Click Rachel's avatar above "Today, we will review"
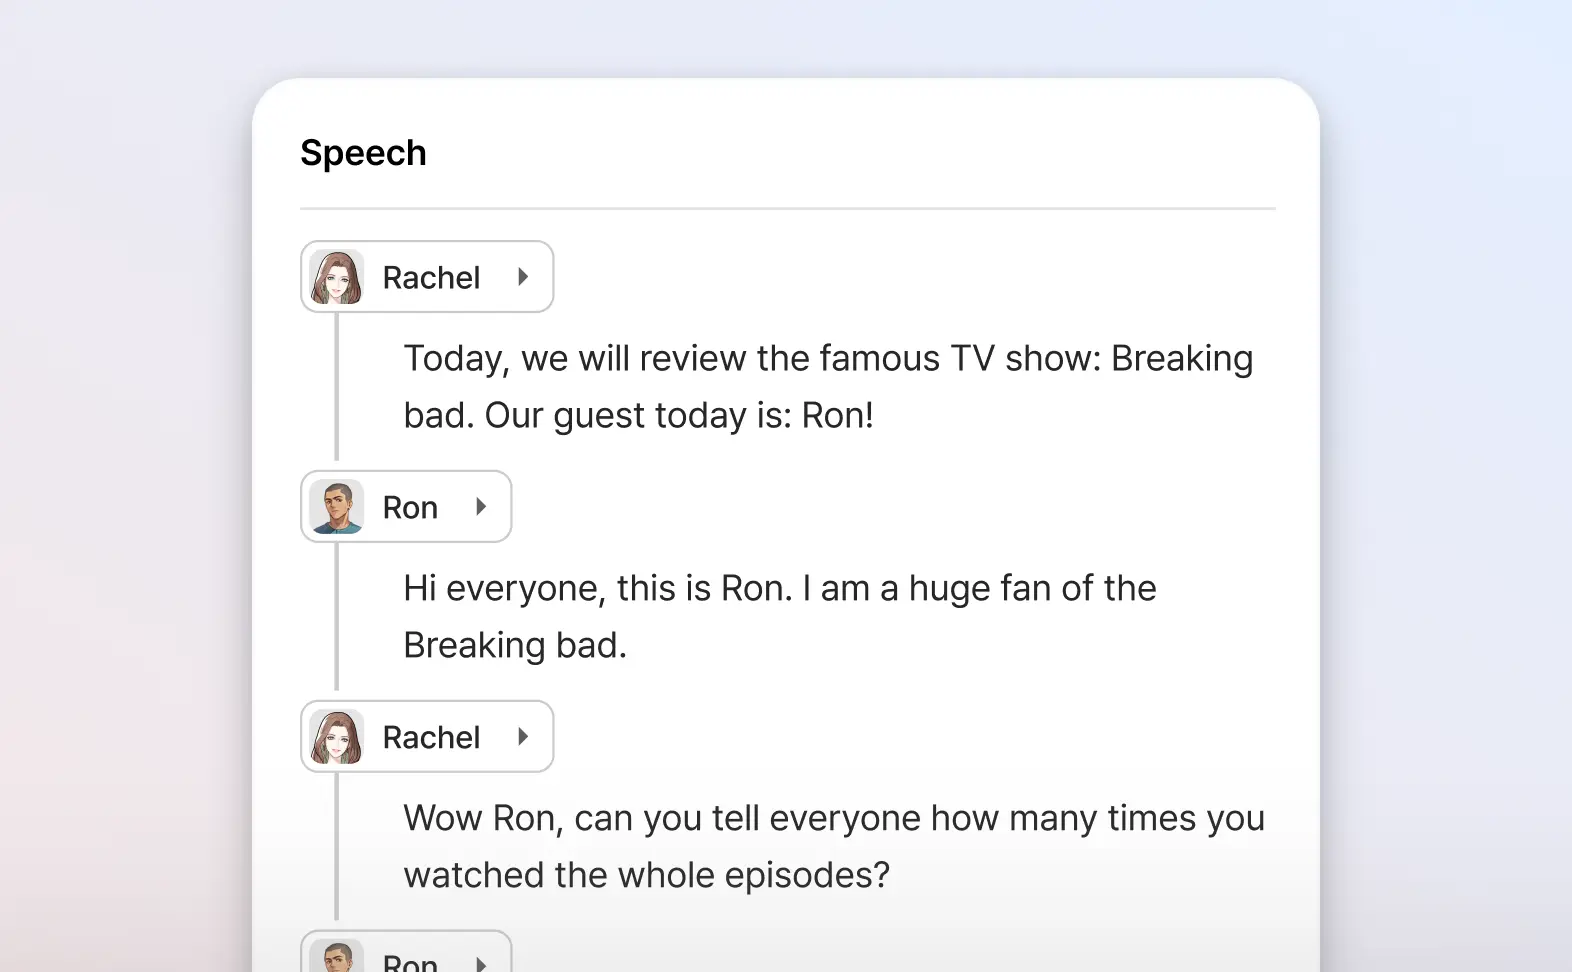This screenshot has width=1572, height=972. click(337, 277)
